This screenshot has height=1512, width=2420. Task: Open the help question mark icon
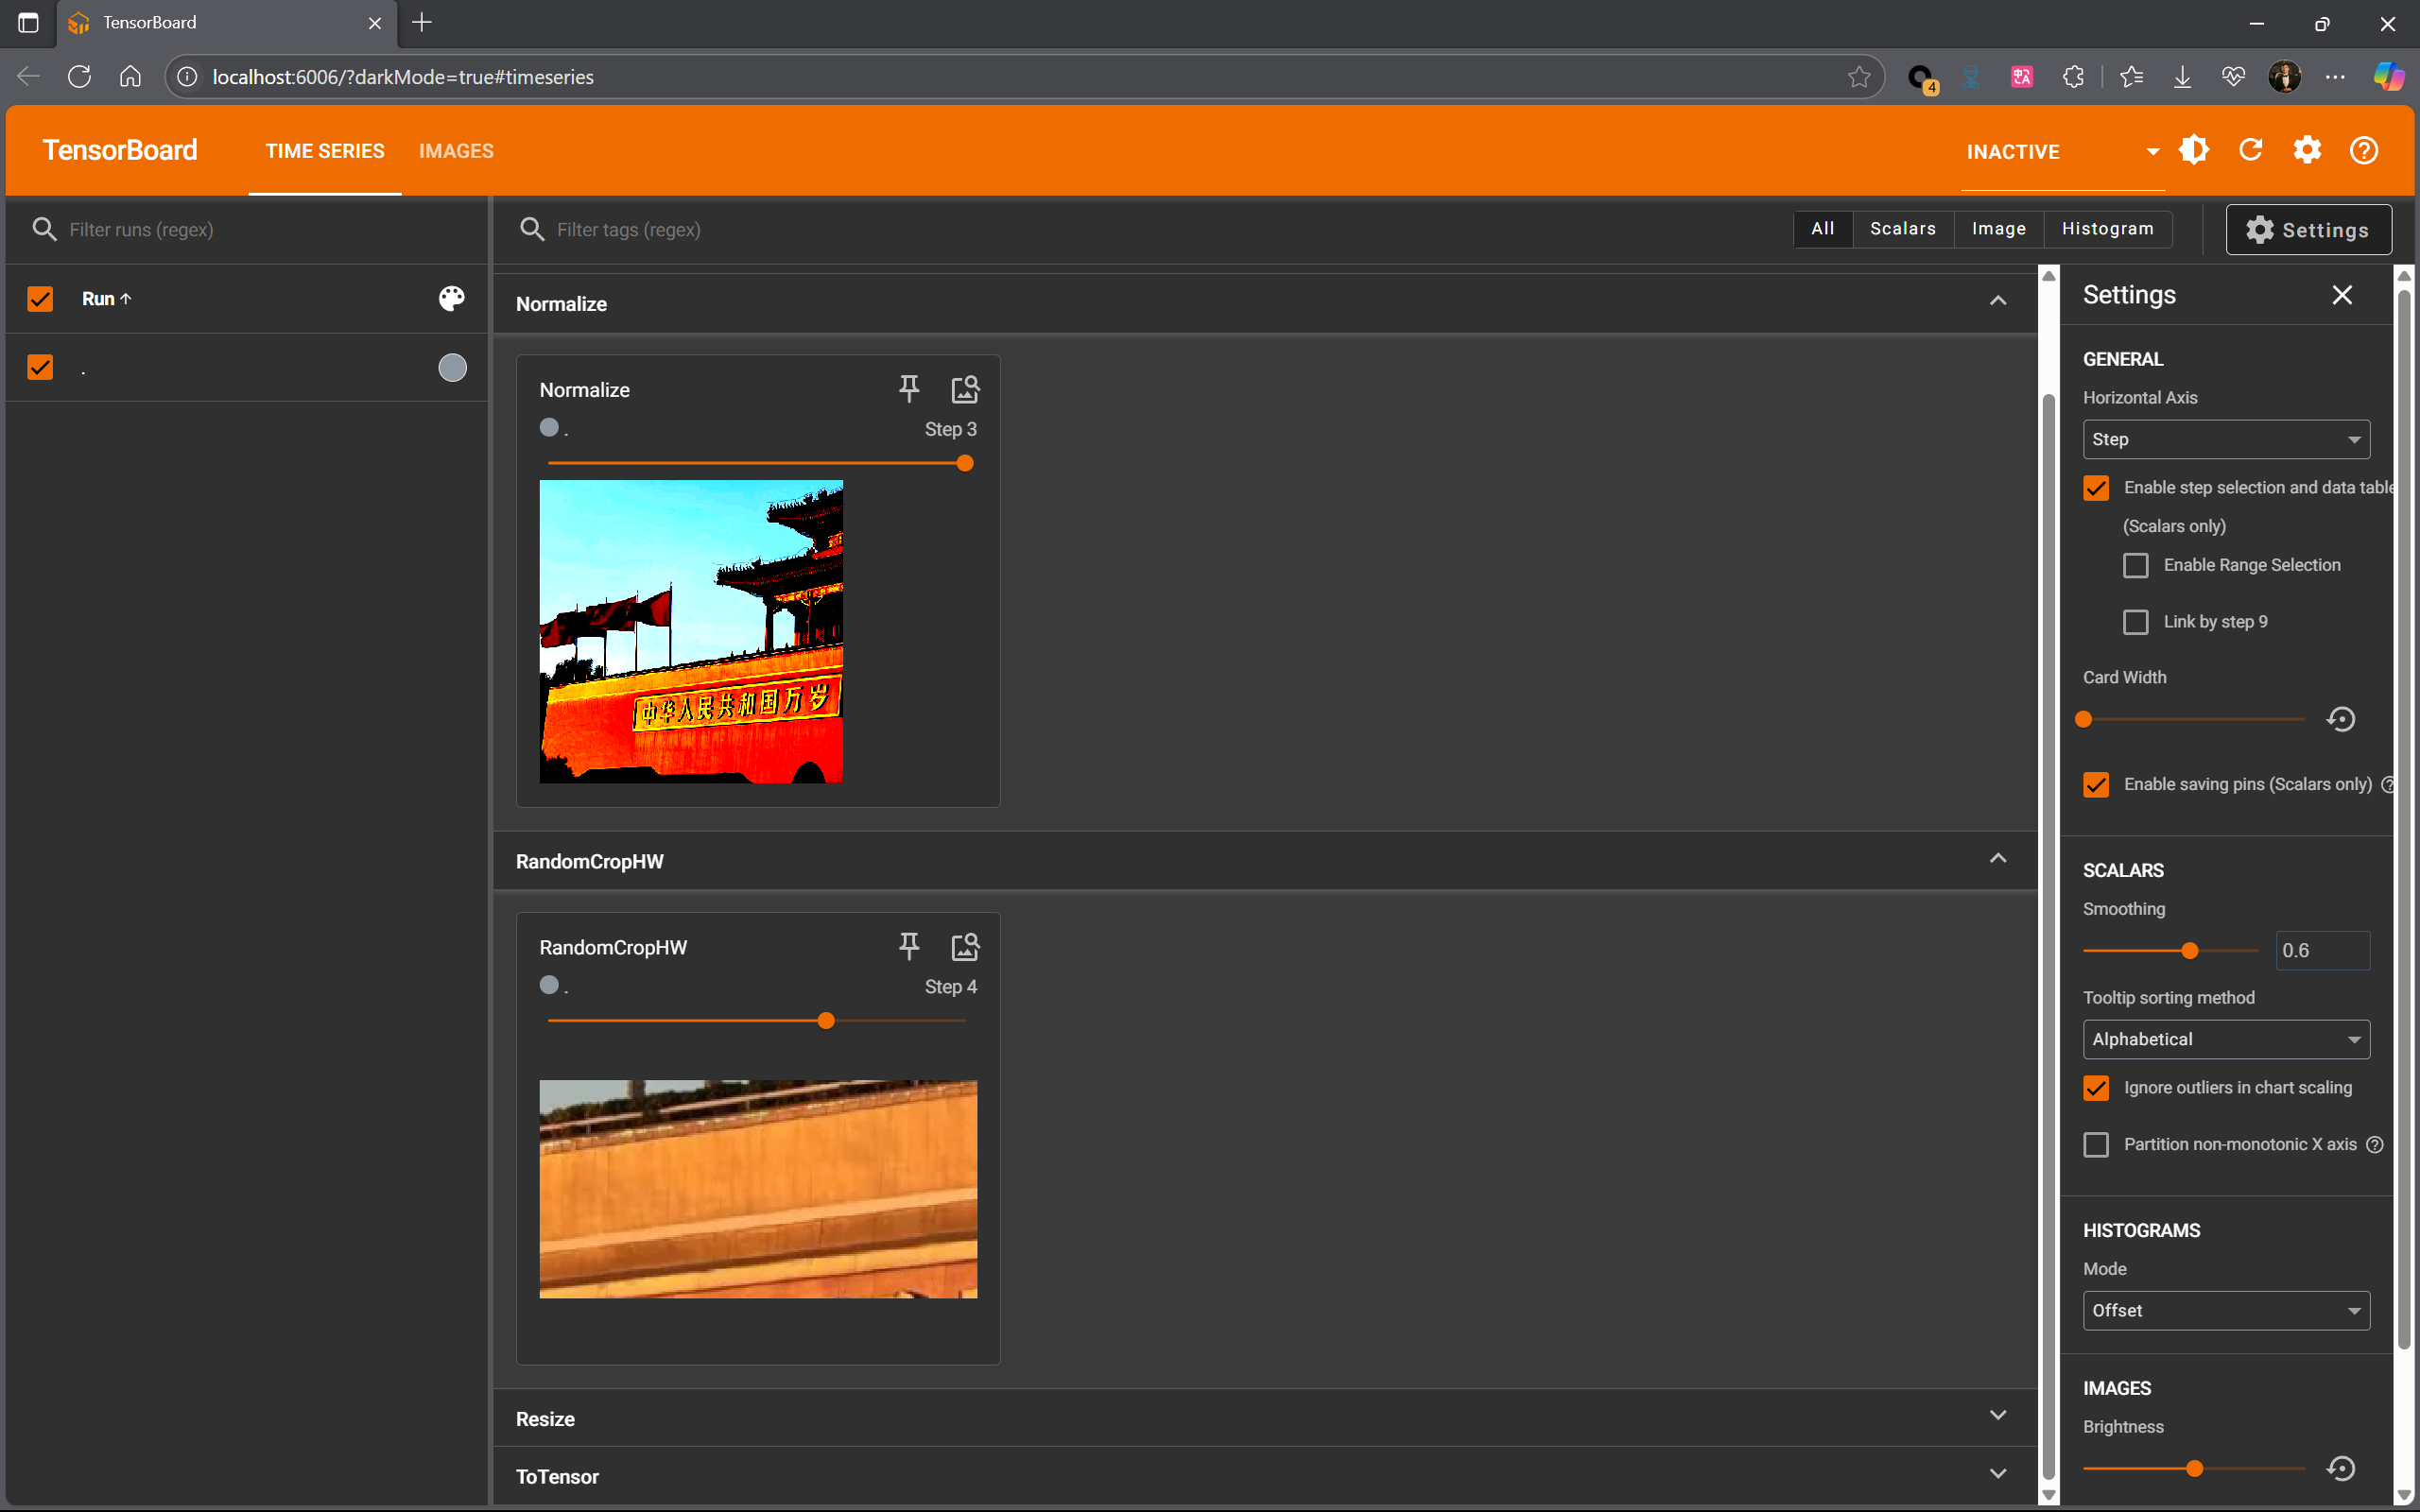pos(2364,150)
